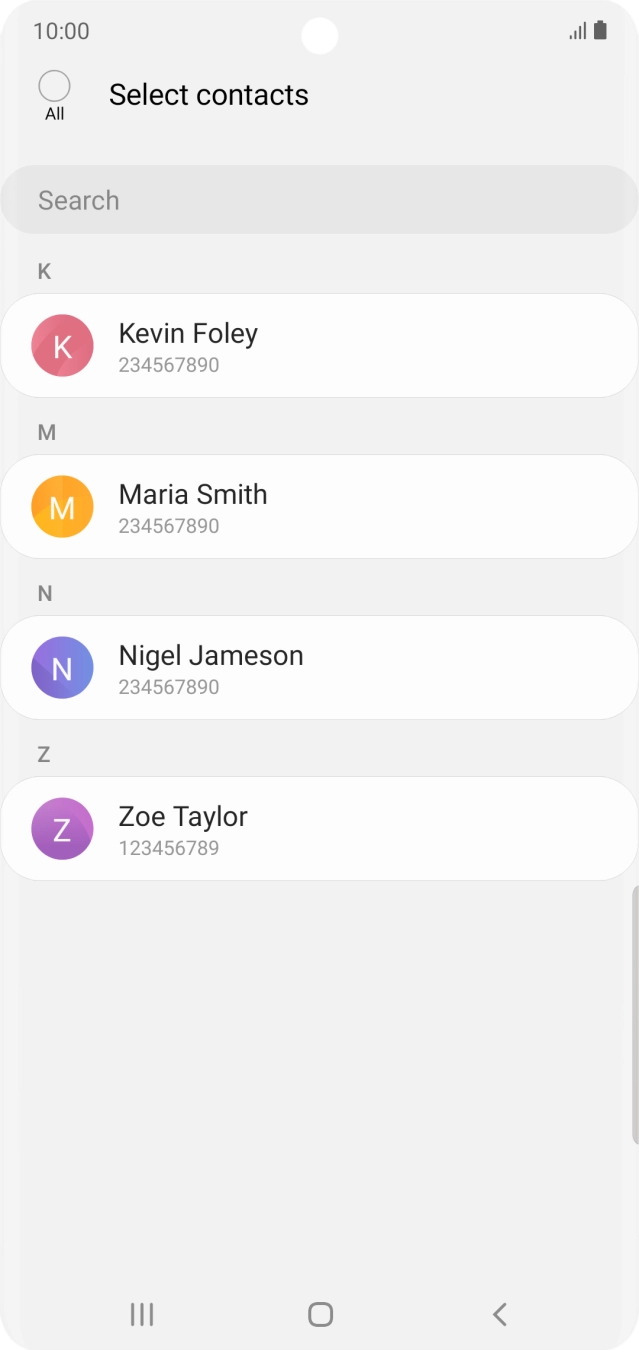Screen dimensions: 639x1350
Task: Choose the Nigel Jameson contact name
Action: pos(211,656)
